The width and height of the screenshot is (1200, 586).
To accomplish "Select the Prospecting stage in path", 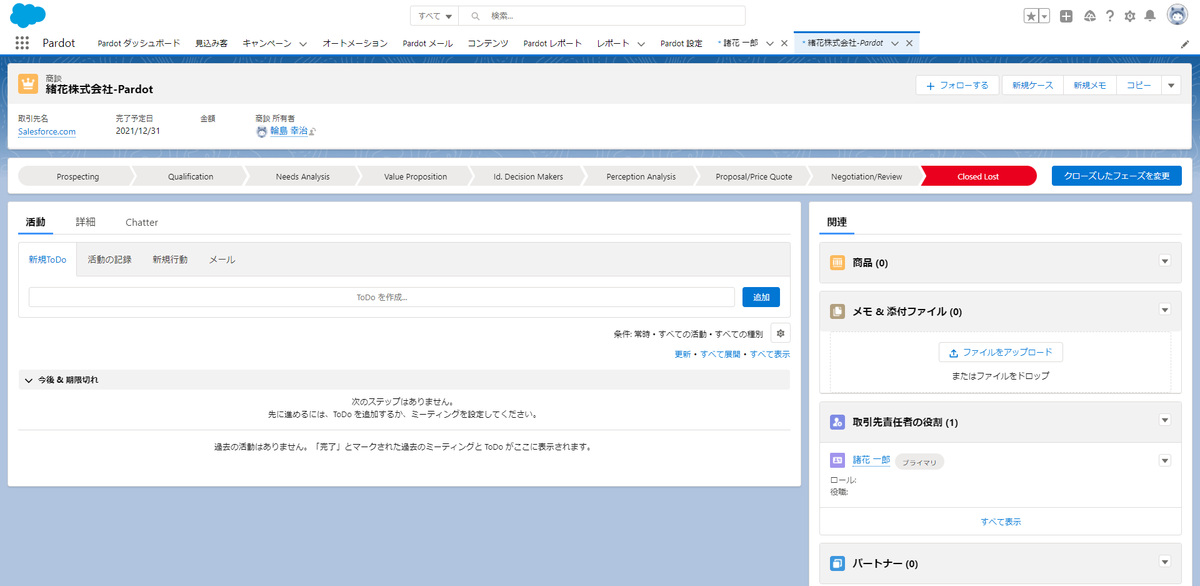I will tap(78, 176).
